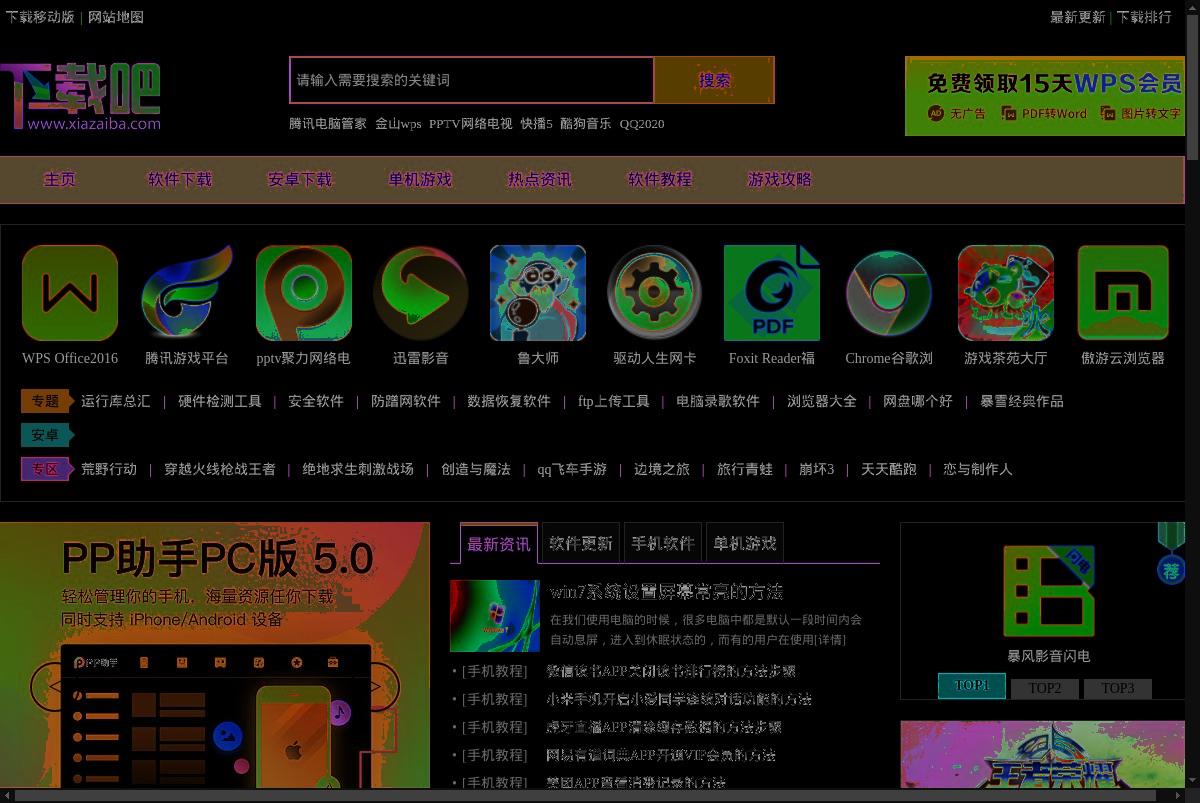Open the 腾讯游戏平台 icon
Screen dimensions: 1200x803
[x=187, y=293]
